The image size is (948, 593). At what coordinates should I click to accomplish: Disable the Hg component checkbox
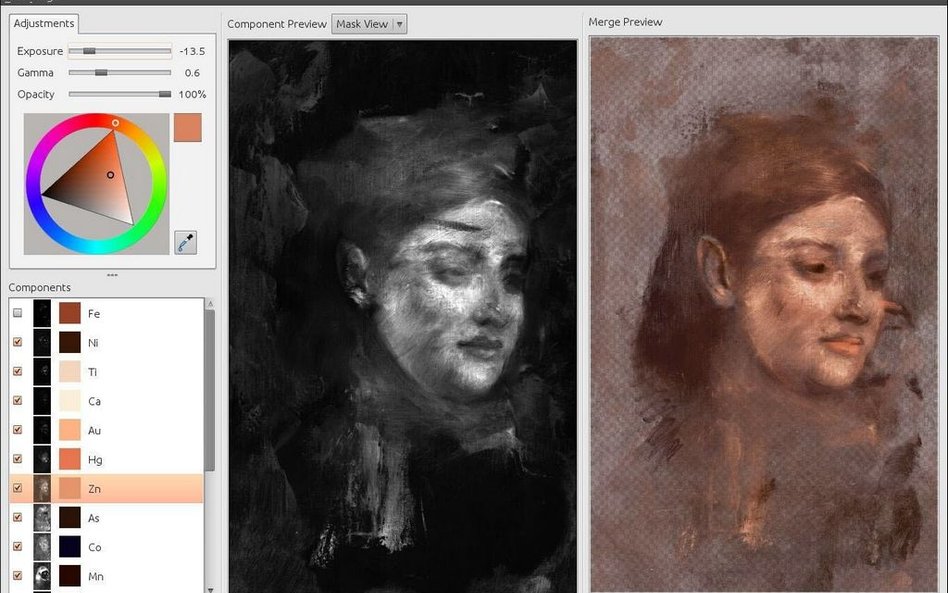pyautogui.click(x=18, y=459)
